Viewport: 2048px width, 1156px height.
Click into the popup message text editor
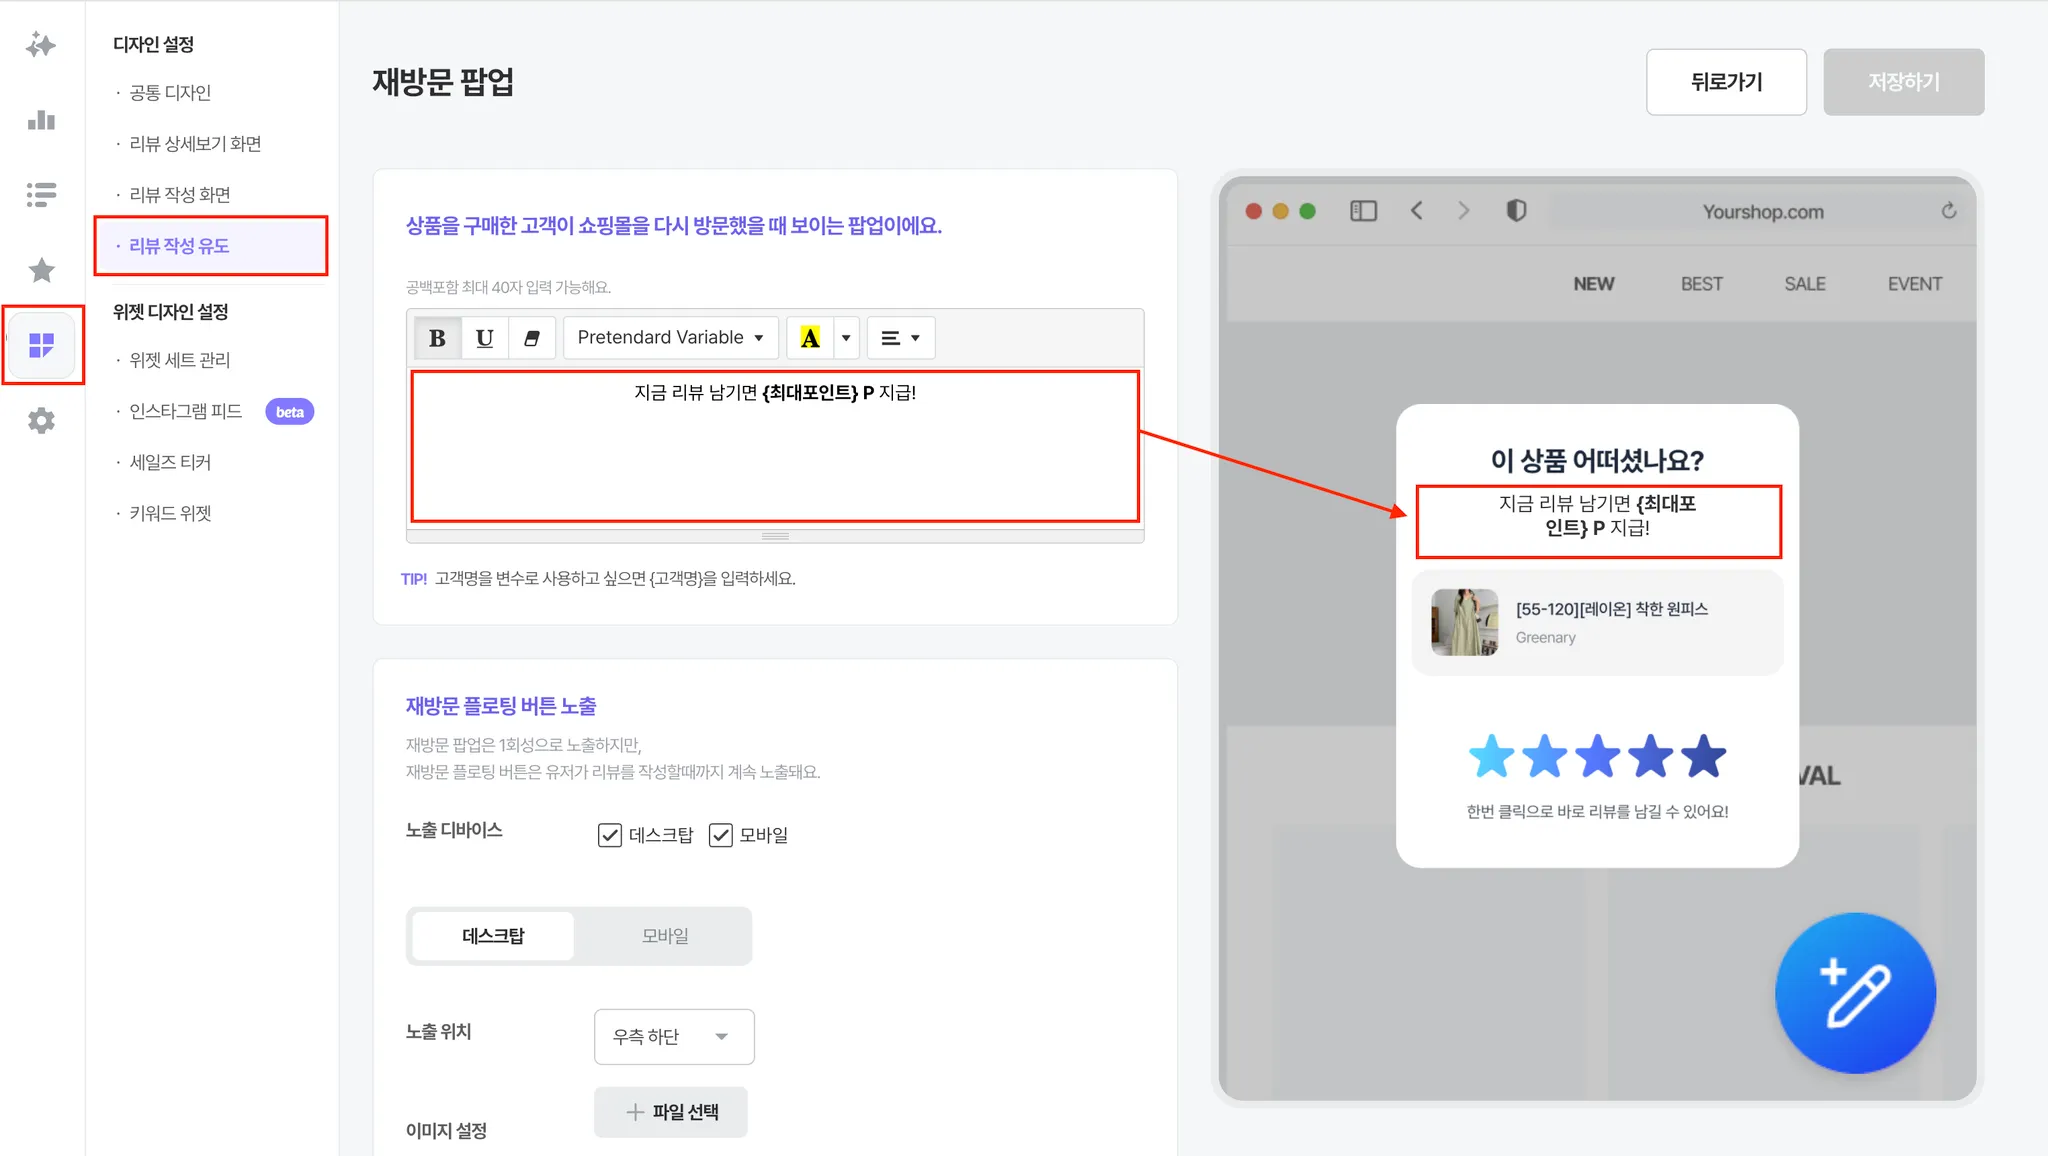(775, 446)
